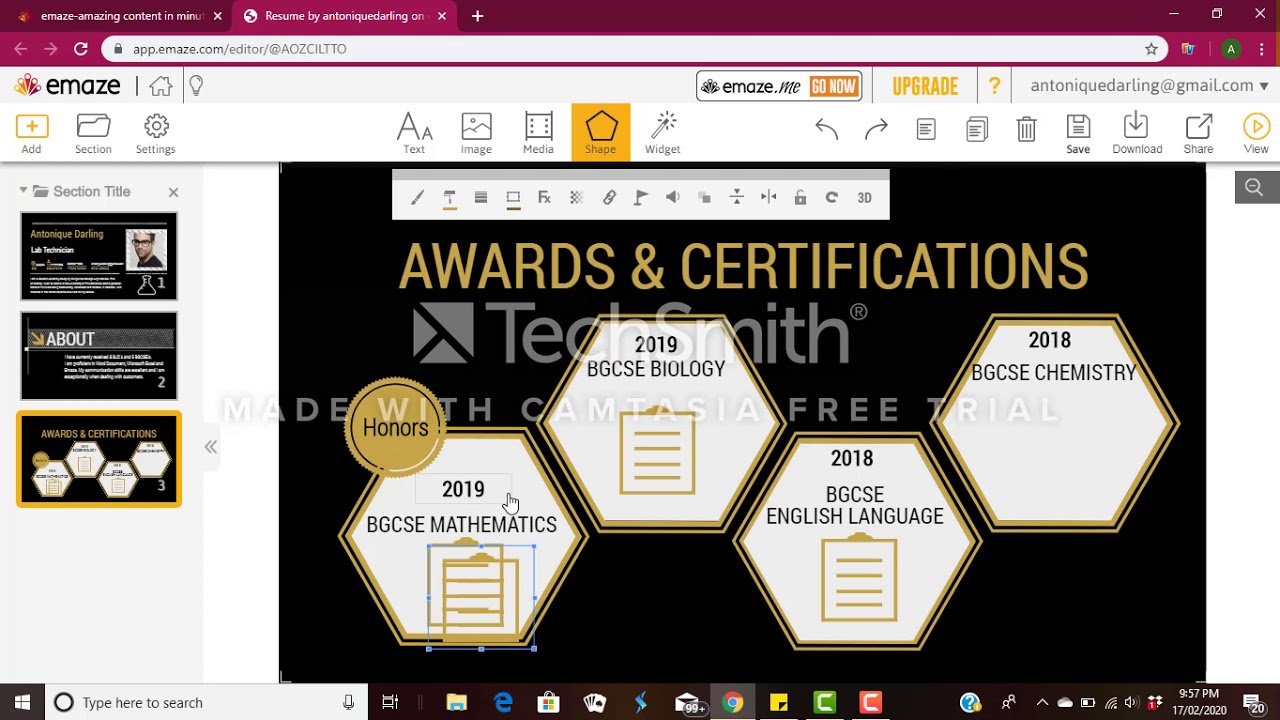Click the vertical align icon
Viewport: 1280px width, 720px height.
pyautogui.click(x=737, y=198)
